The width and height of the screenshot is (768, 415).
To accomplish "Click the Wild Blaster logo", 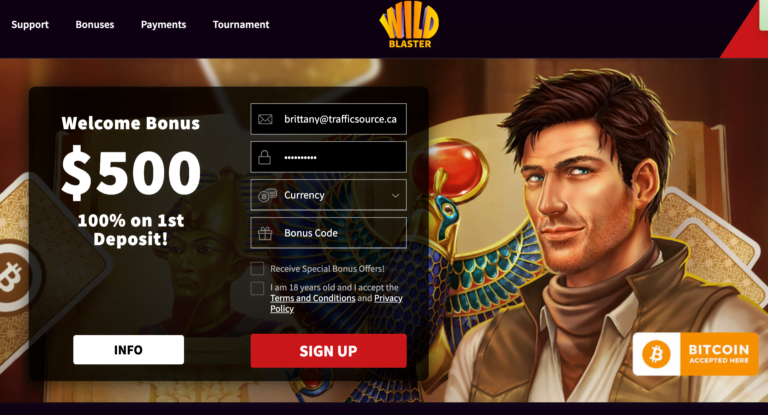I will point(409,27).
